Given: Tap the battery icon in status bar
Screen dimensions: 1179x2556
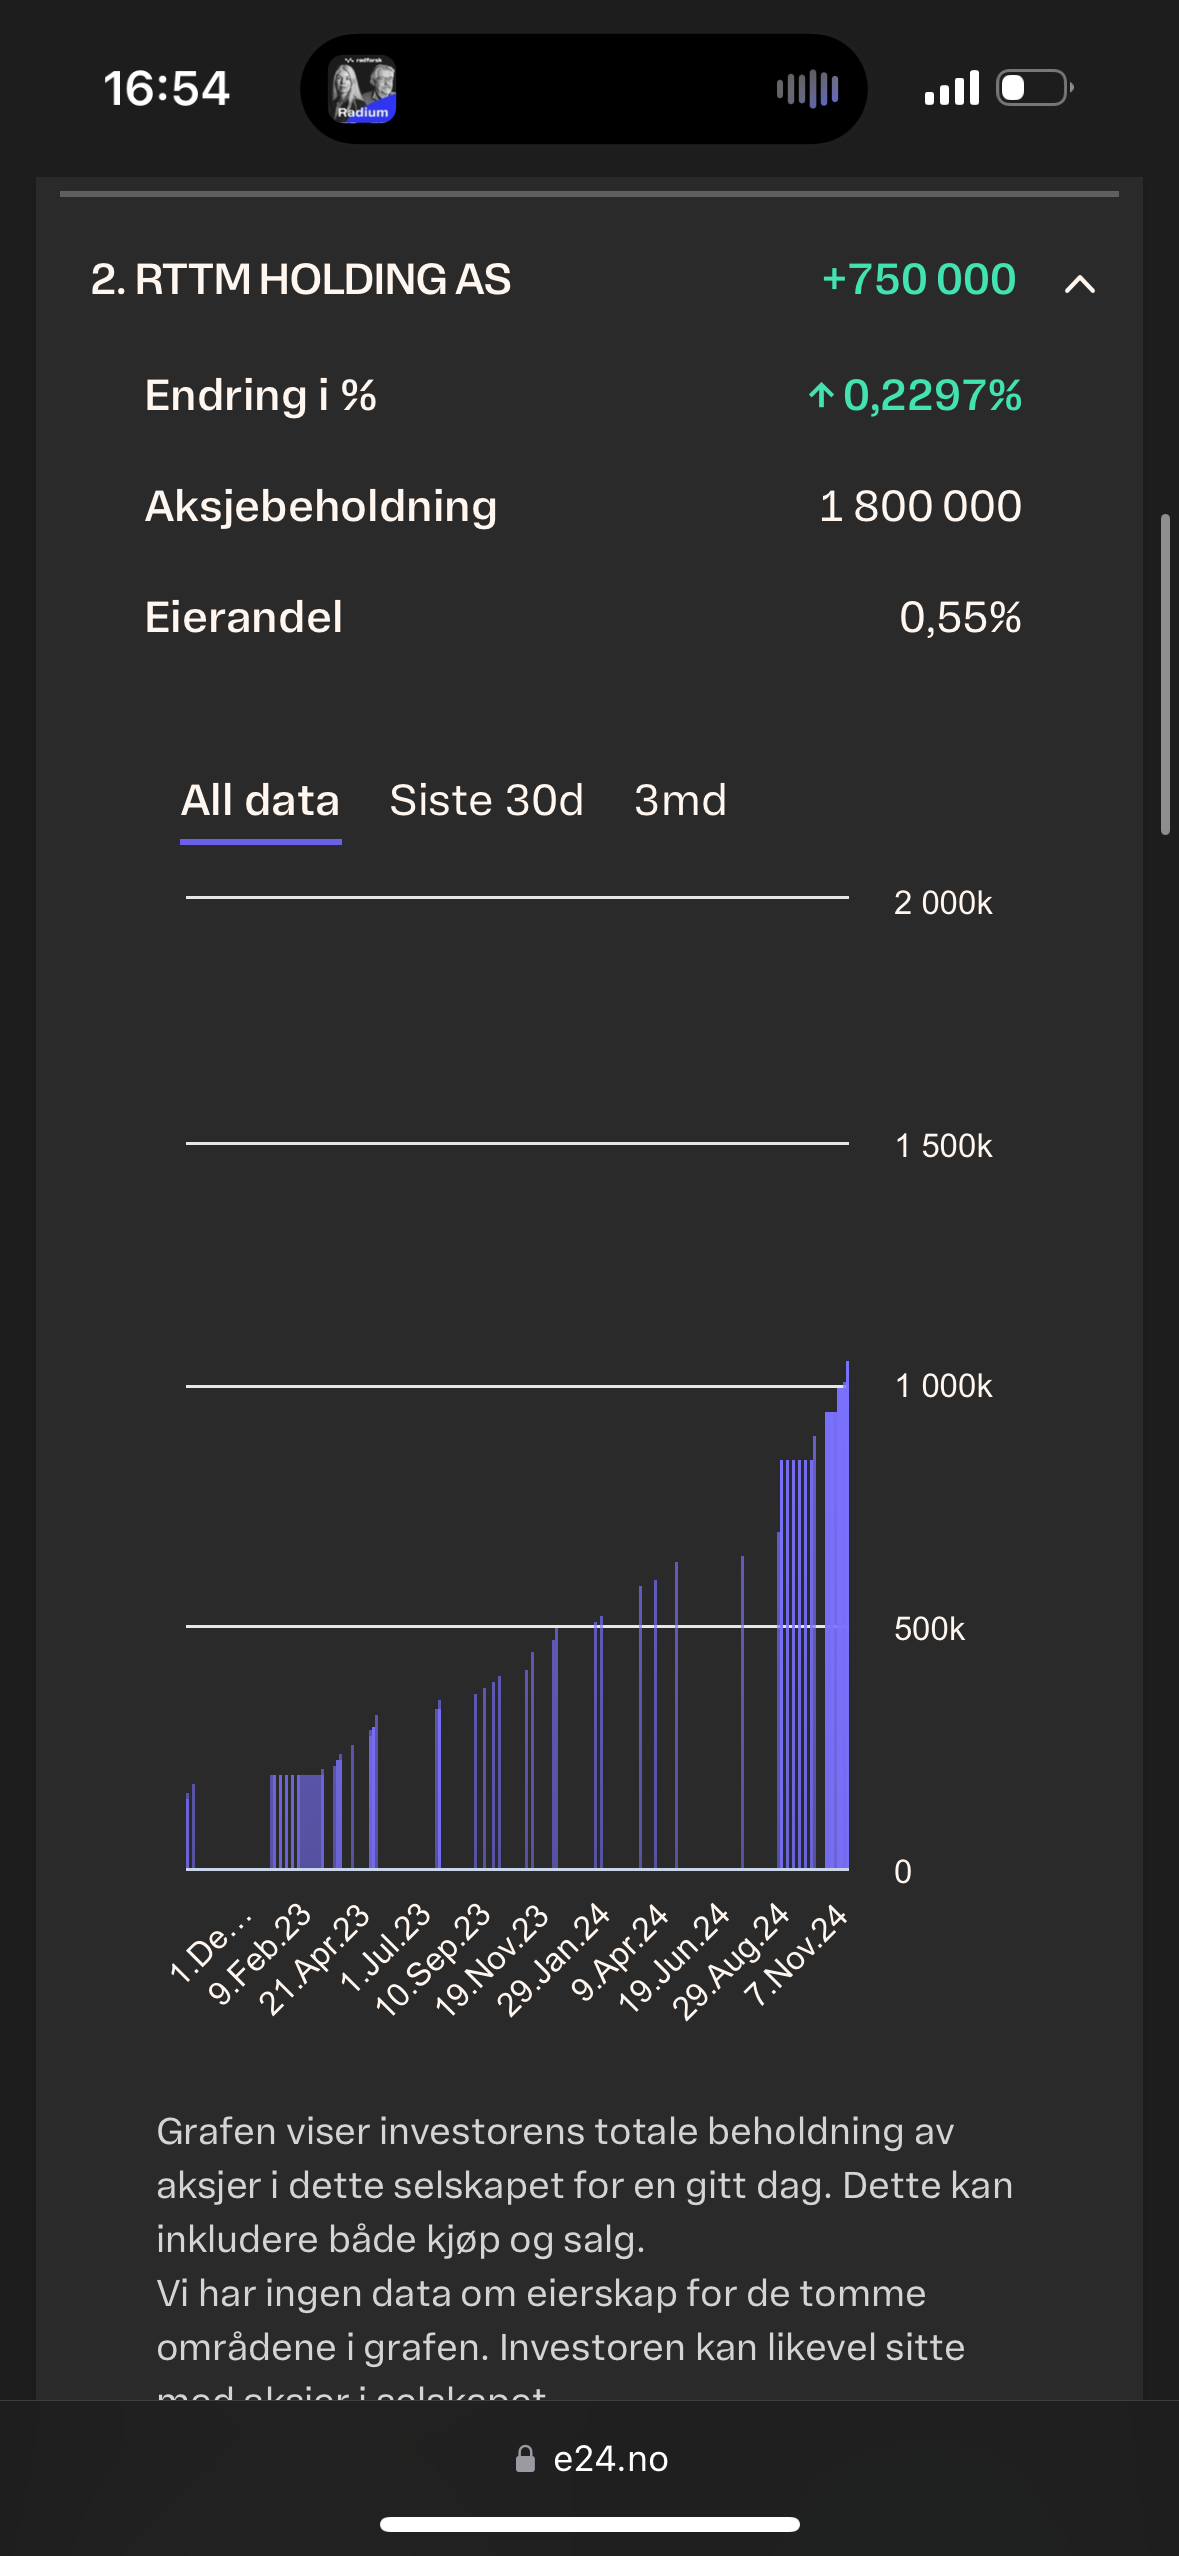Looking at the screenshot, I should tap(1035, 88).
